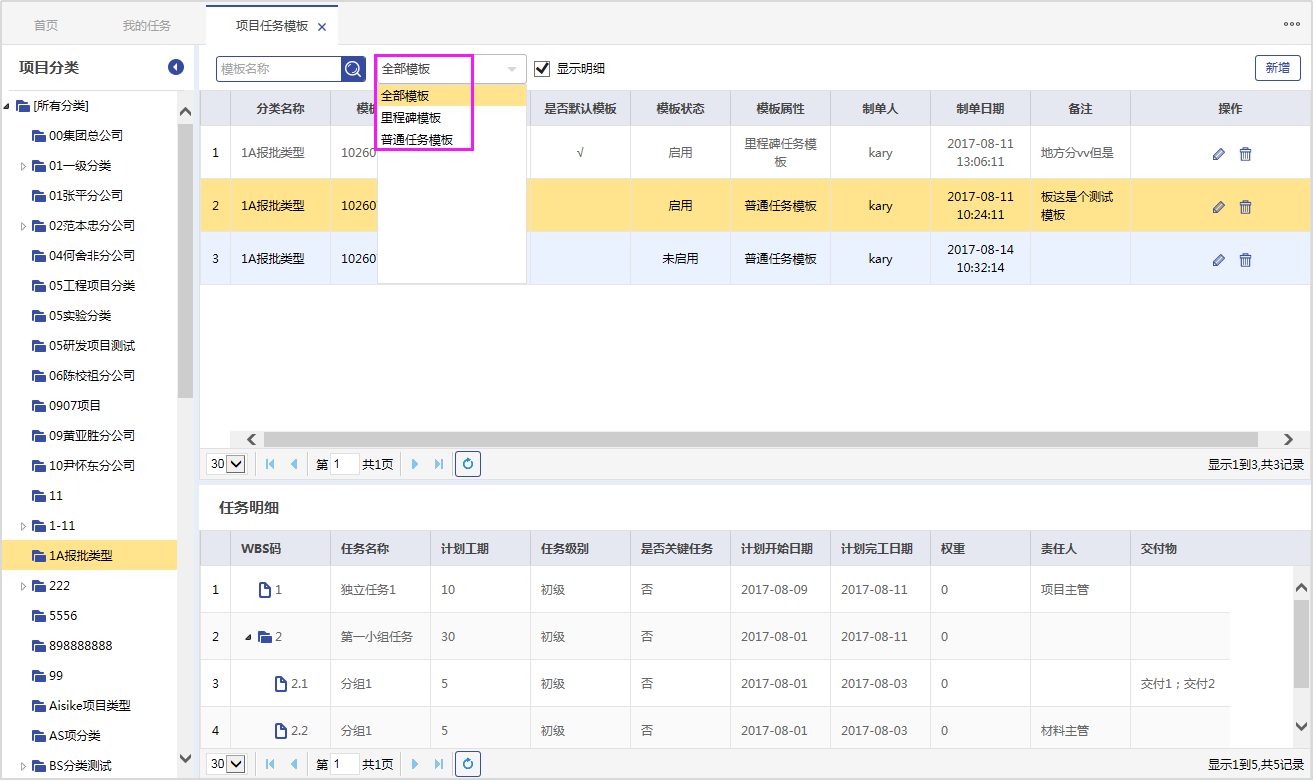The width and height of the screenshot is (1315, 781).
Task: Select the Aisike项目类型 tree category
Action: click(88, 706)
